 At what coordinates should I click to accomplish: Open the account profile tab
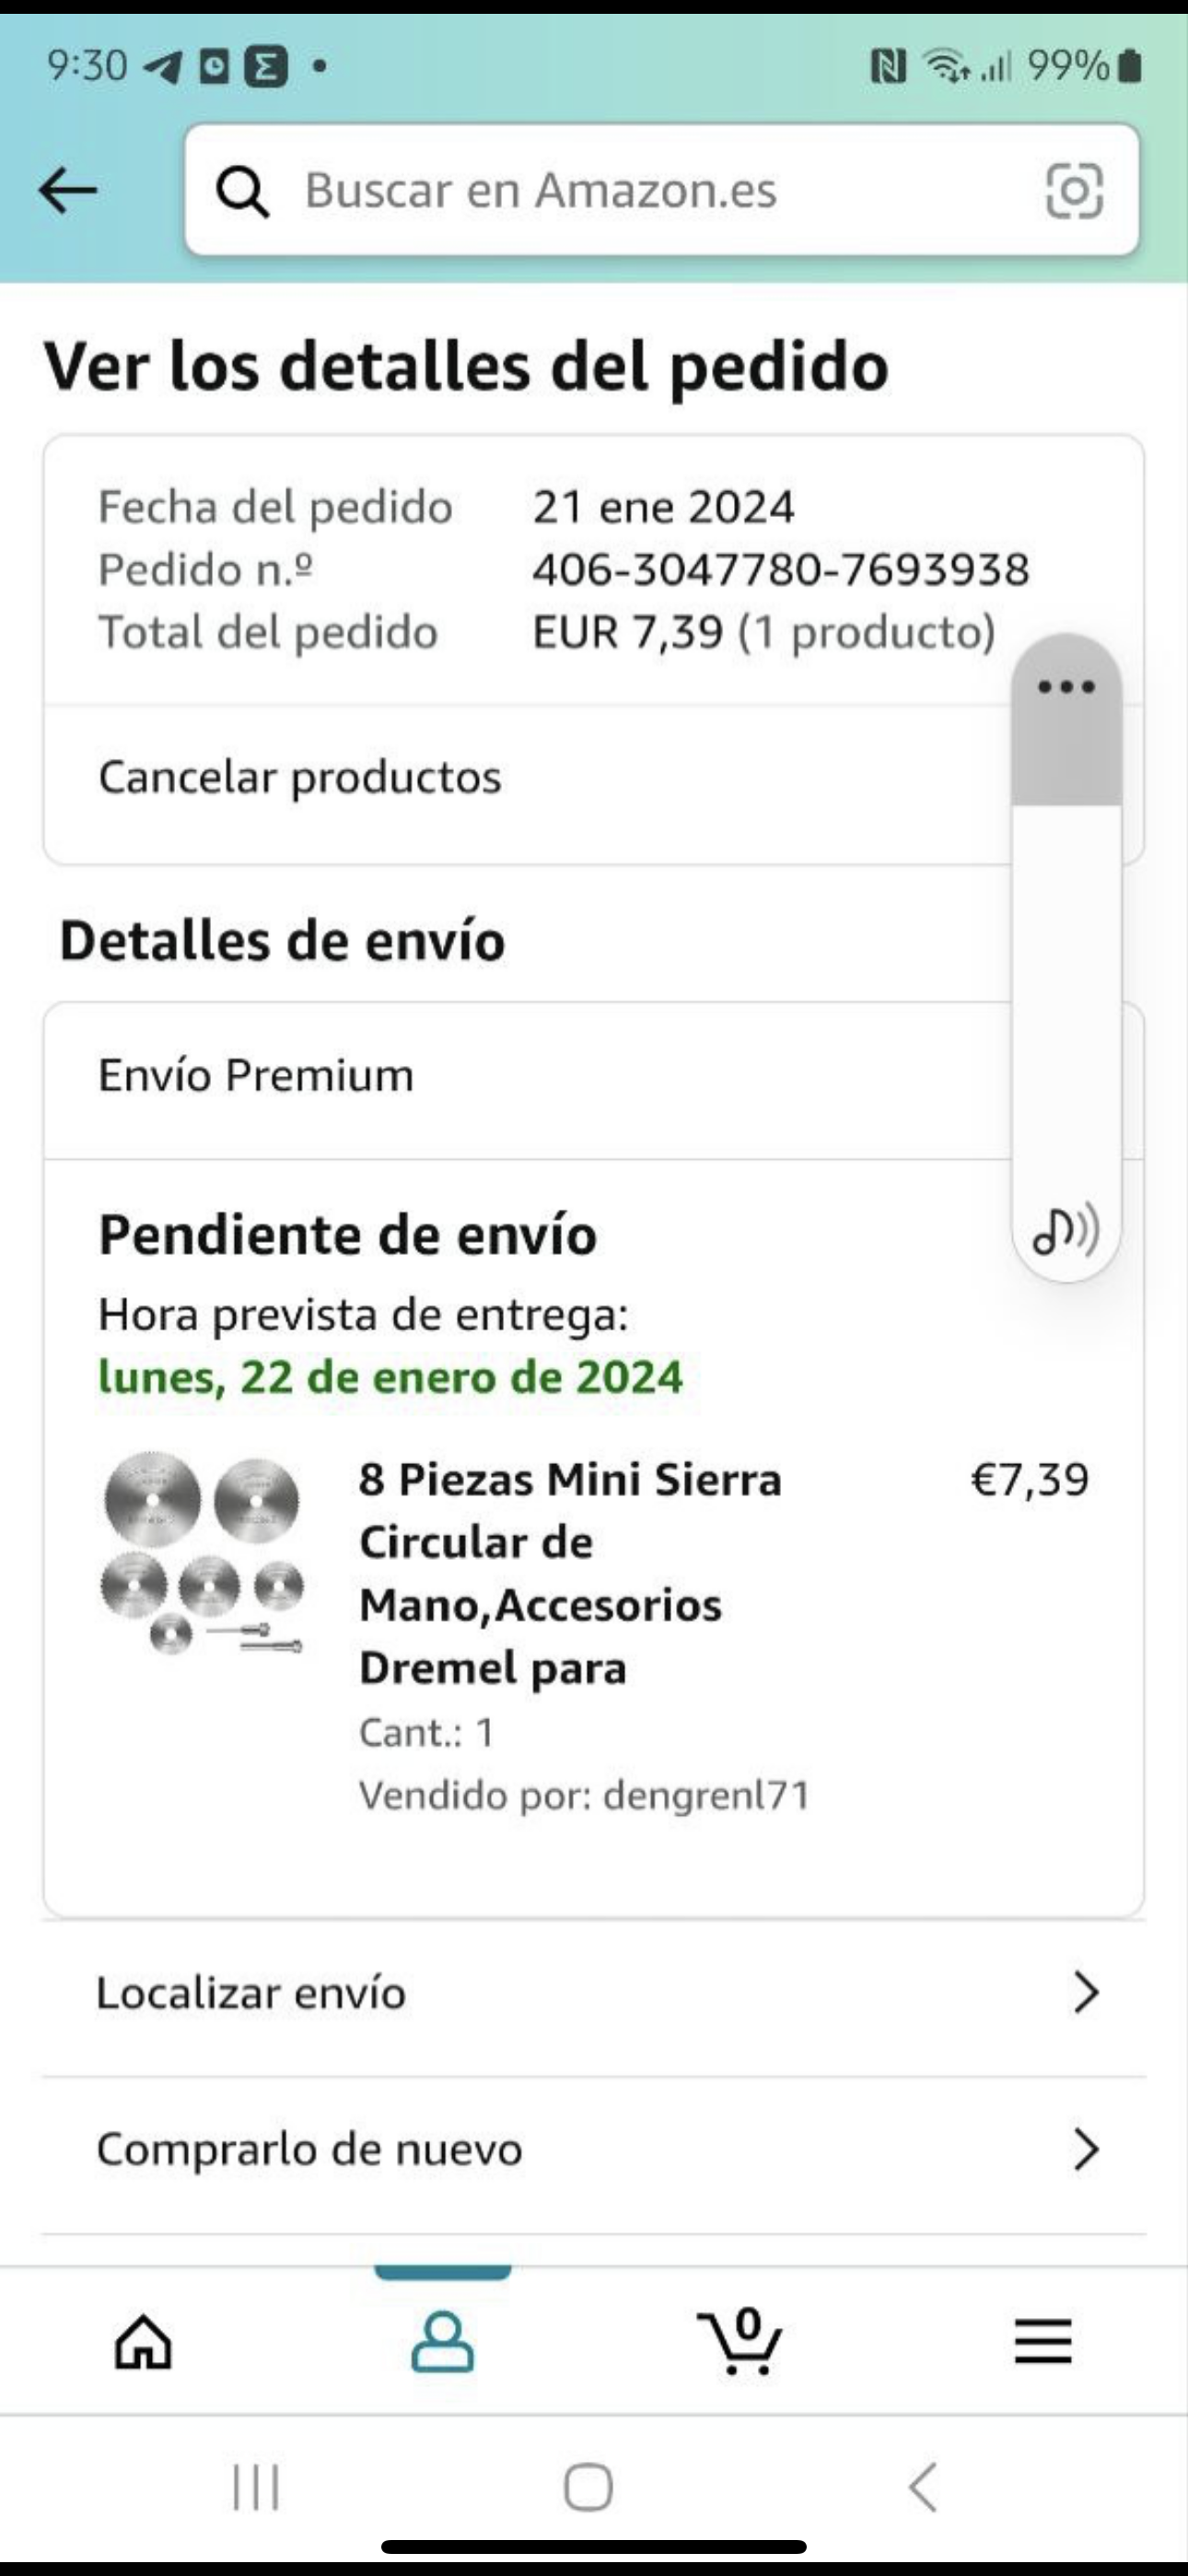pos(442,2342)
